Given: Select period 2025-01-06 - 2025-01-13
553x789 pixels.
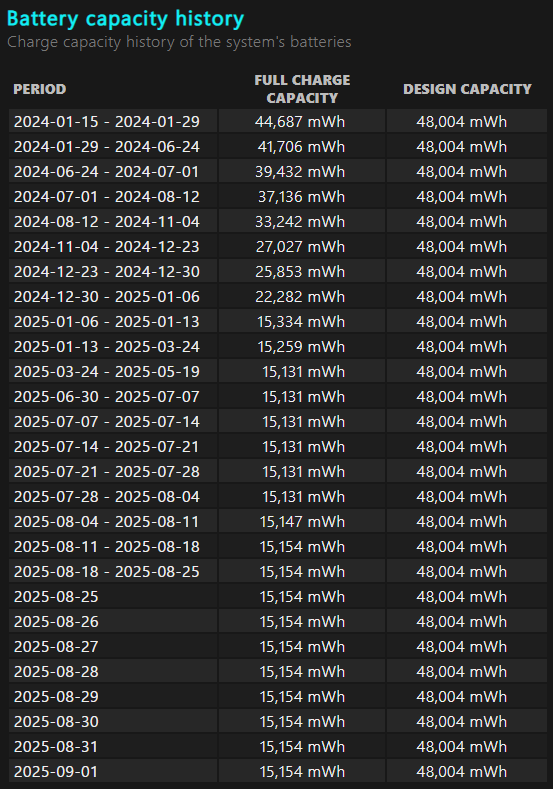Looking at the screenshot, I should [x=107, y=322].
